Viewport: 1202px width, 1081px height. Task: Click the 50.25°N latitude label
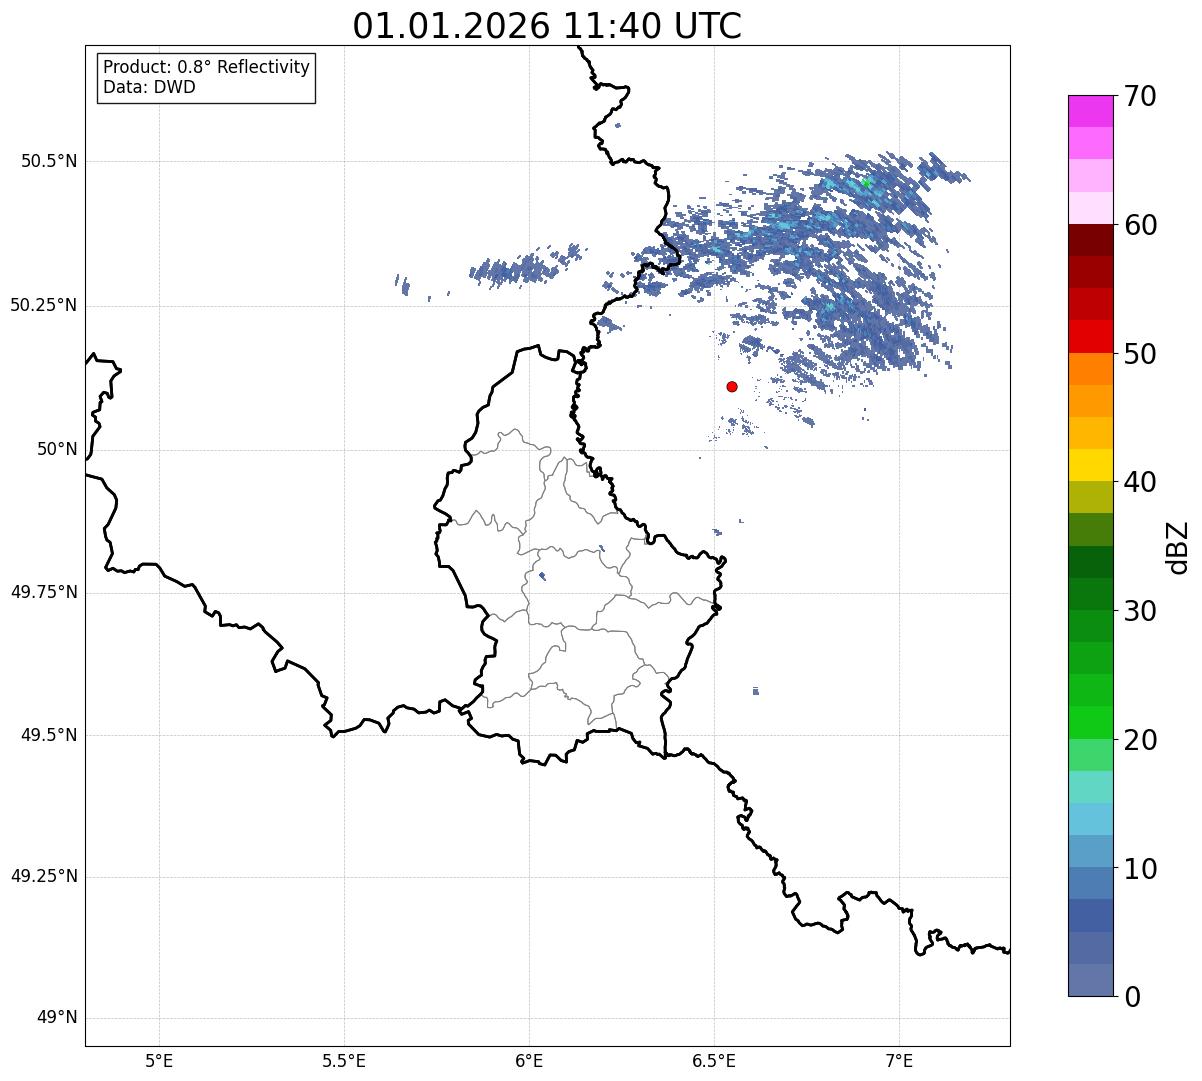(x=44, y=305)
